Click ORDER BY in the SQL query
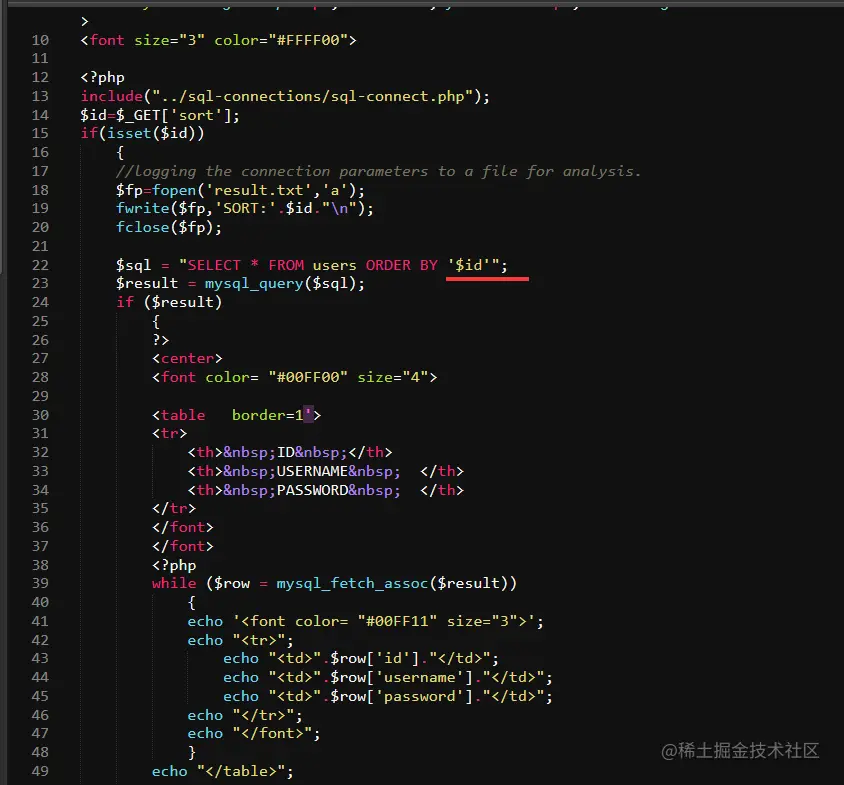The height and width of the screenshot is (785, 844). pyautogui.click(x=402, y=265)
